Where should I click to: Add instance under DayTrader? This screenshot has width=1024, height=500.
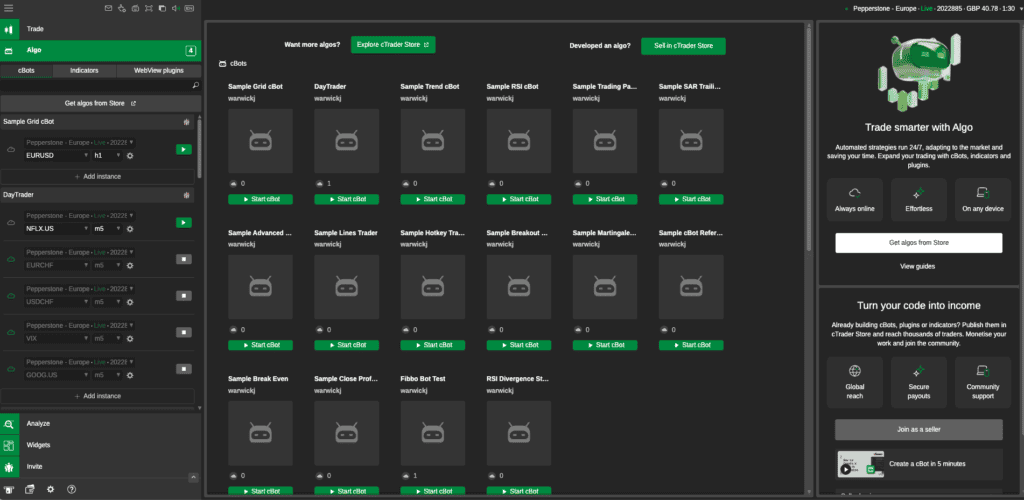point(97,396)
